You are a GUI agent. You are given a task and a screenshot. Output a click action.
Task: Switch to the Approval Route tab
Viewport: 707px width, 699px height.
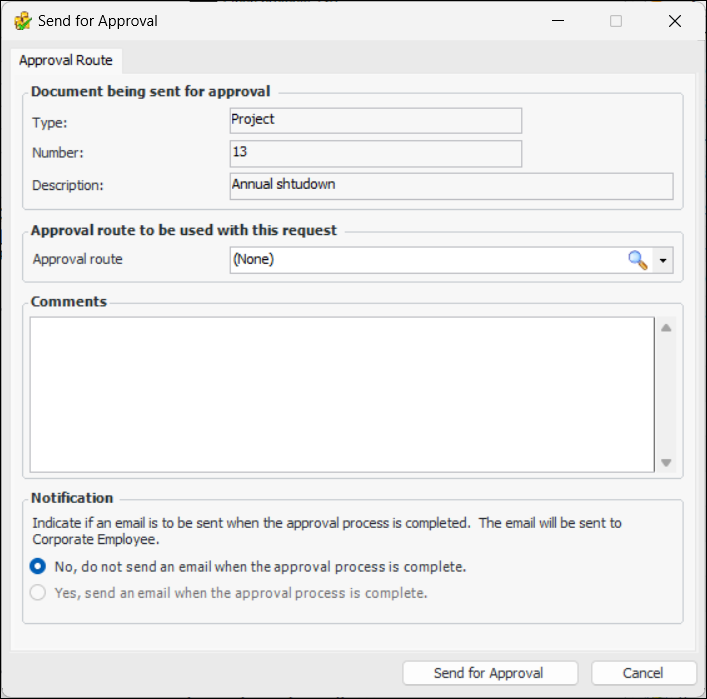tap(66, 60)
